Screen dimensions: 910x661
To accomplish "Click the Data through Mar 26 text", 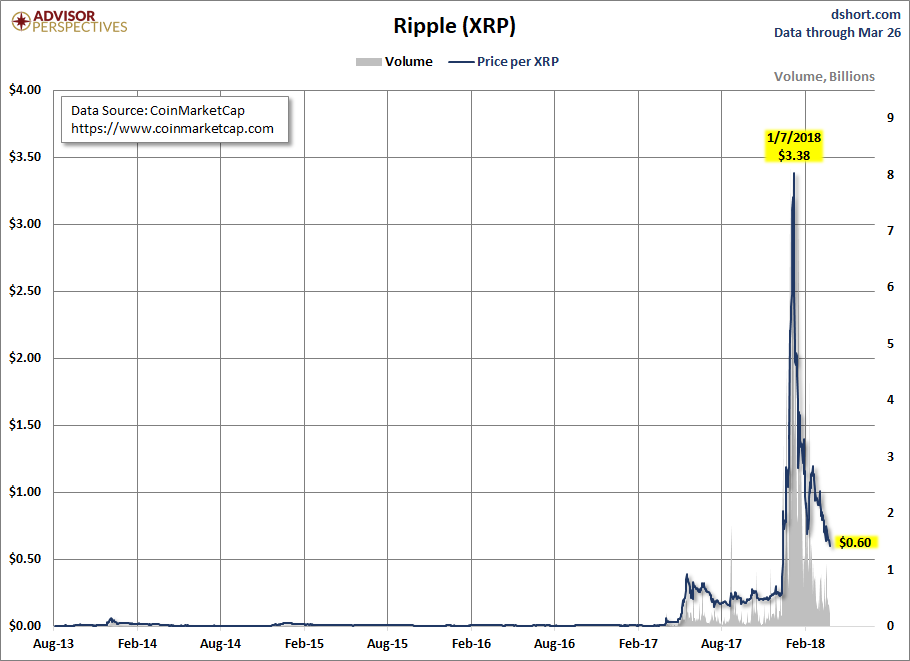I will pos(837,32).
